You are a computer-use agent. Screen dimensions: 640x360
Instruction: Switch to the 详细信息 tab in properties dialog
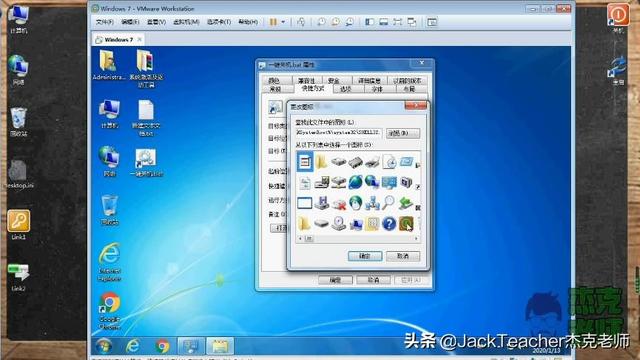pos(369,80)
